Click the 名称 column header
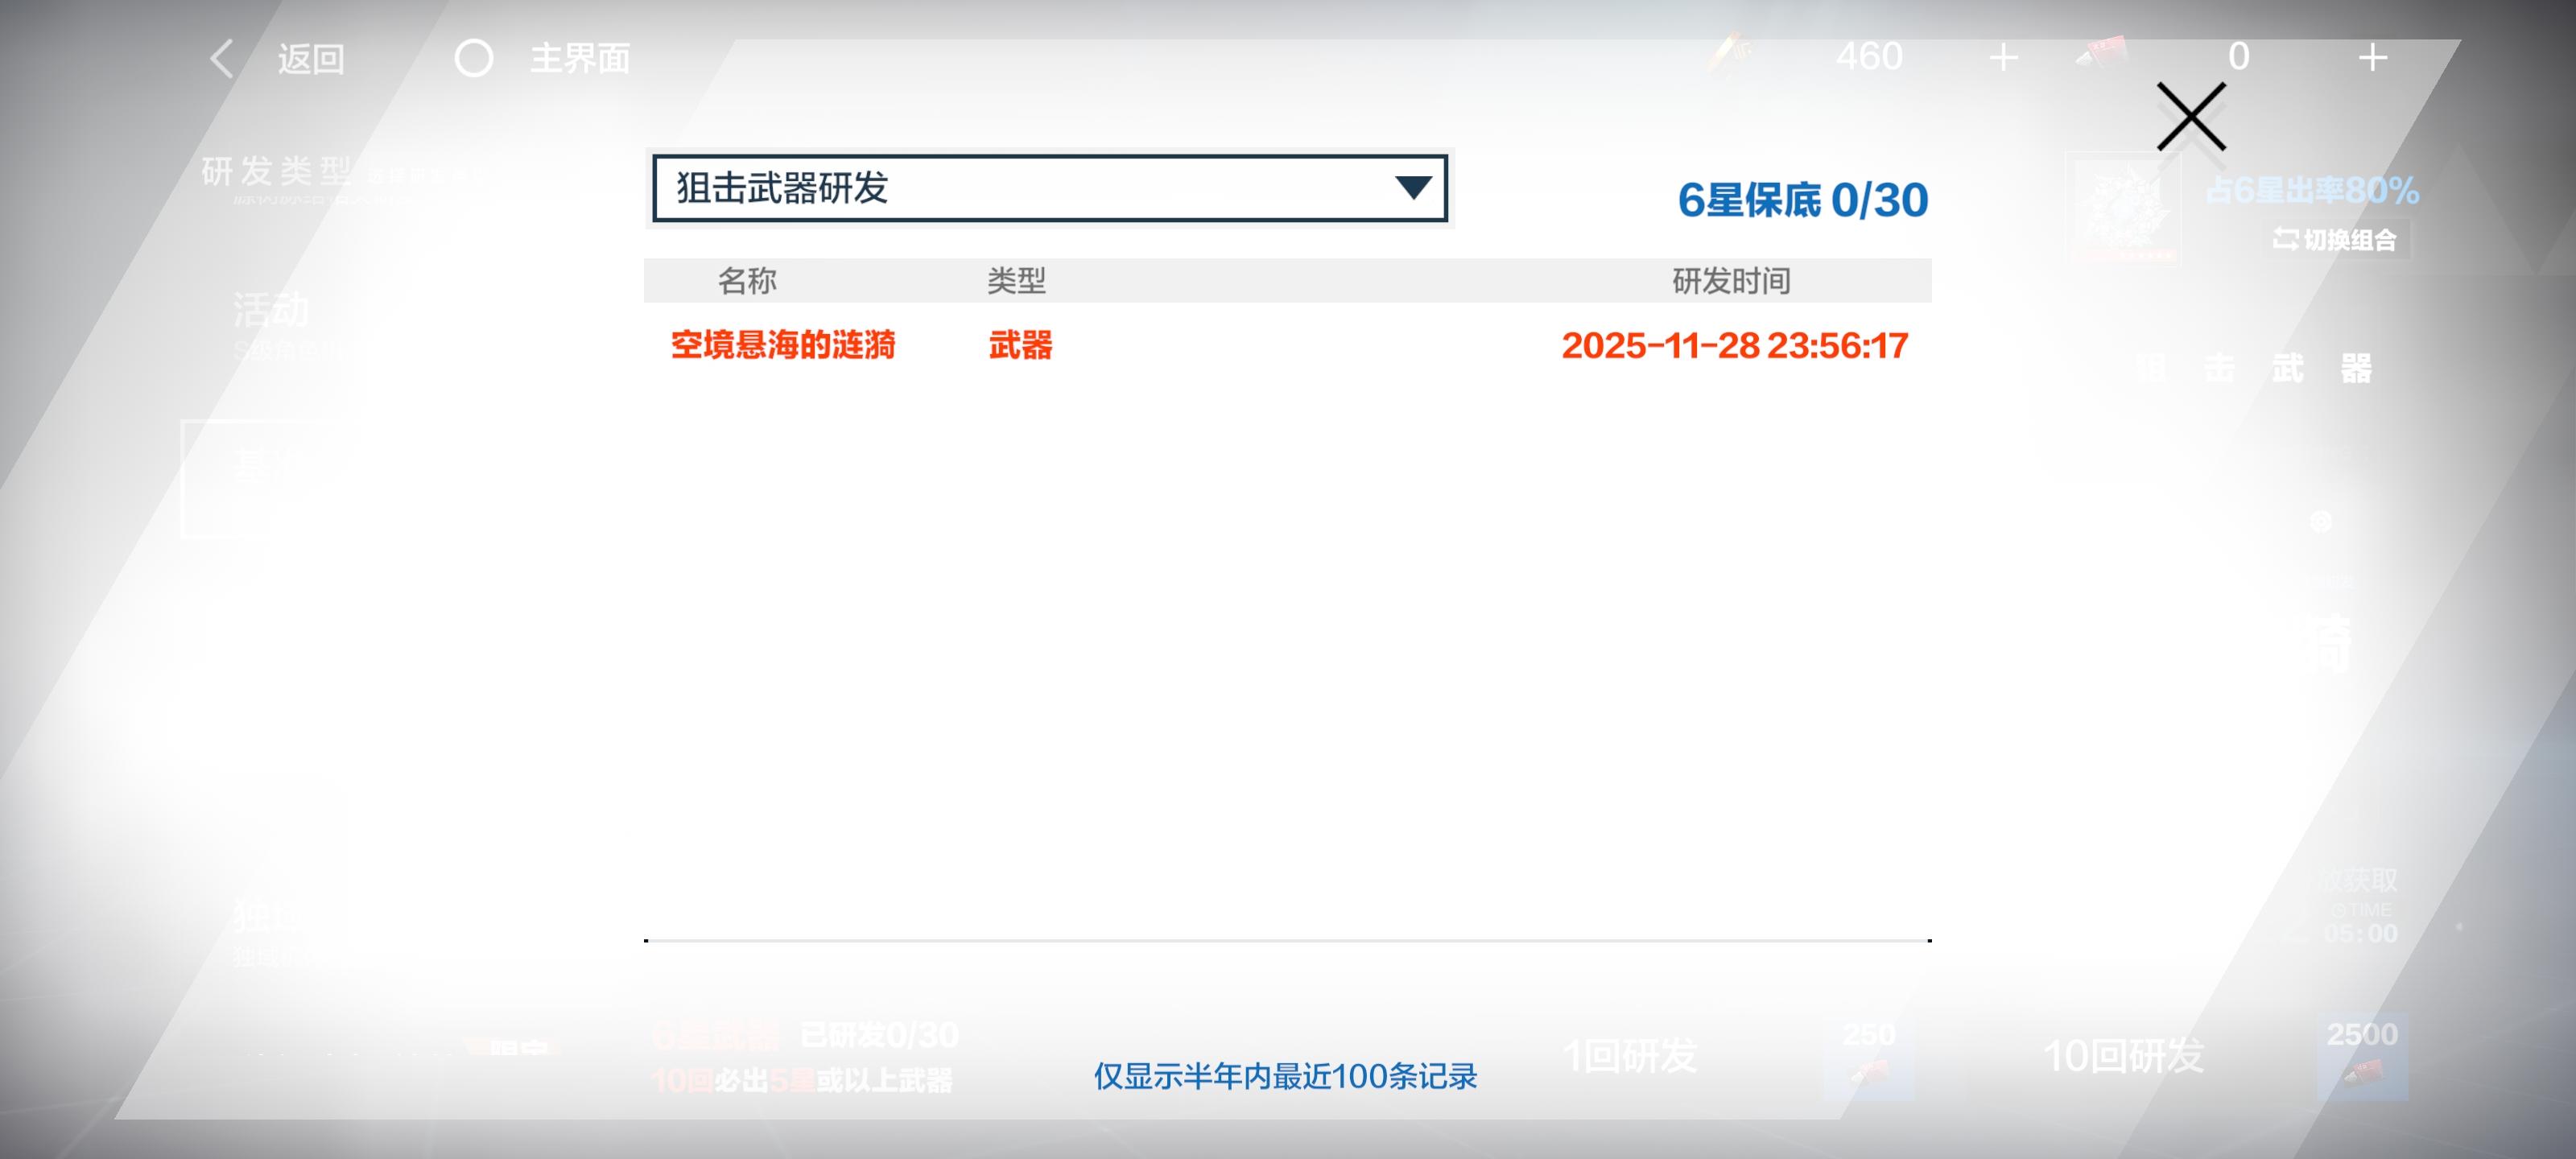2576x1159 pixels. [747, 281]
